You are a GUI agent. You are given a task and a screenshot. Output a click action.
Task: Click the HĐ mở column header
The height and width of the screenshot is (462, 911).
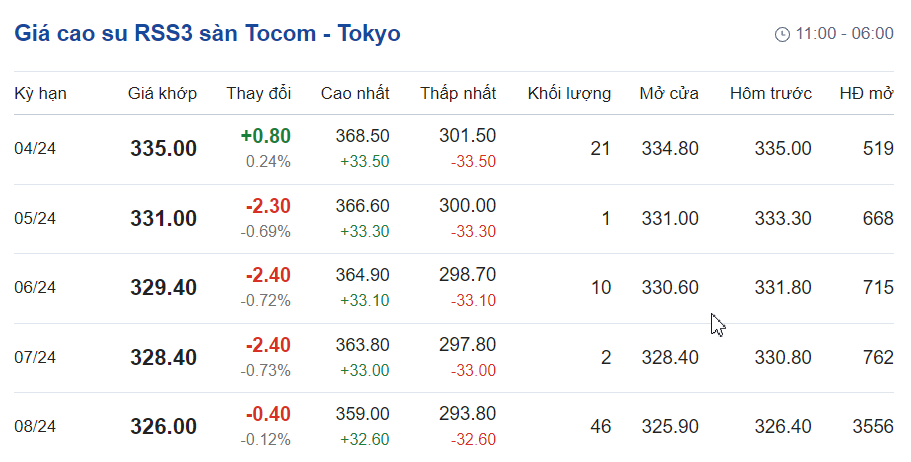tap(866, 94)
